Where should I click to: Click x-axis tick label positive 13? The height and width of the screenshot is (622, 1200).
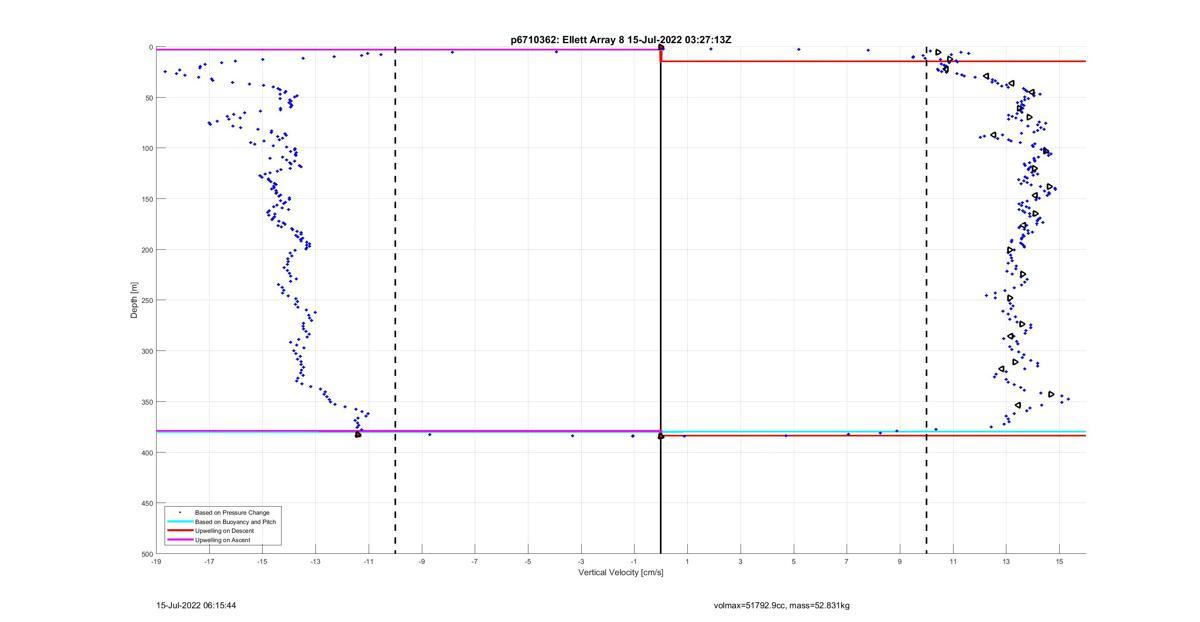click(x=1006, y=561)
